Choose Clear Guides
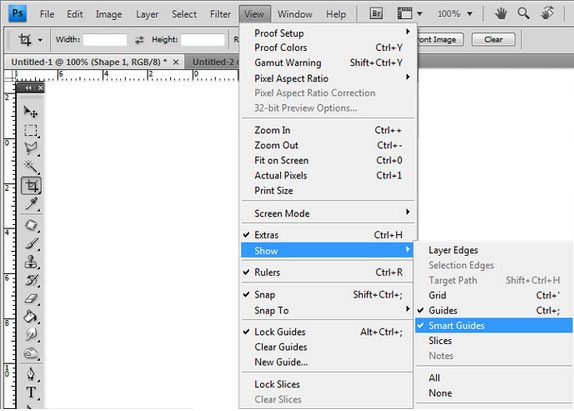This screenshot has height=411, width=574. (327, 347)
